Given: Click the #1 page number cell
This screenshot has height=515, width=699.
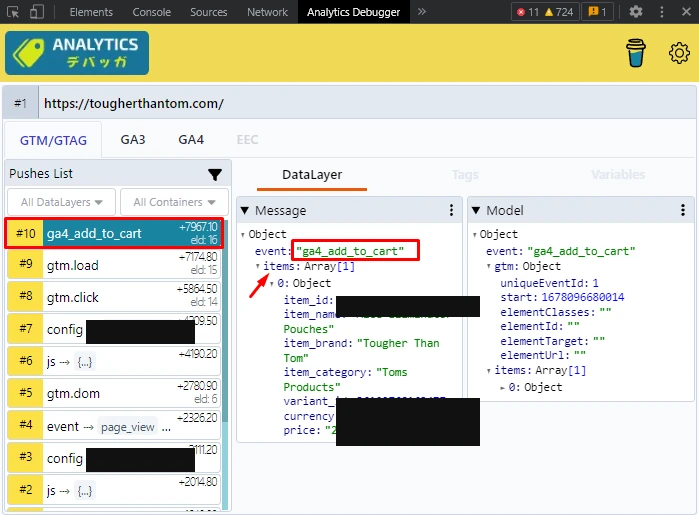Looking at the screenshot, I should pos(21,103).
